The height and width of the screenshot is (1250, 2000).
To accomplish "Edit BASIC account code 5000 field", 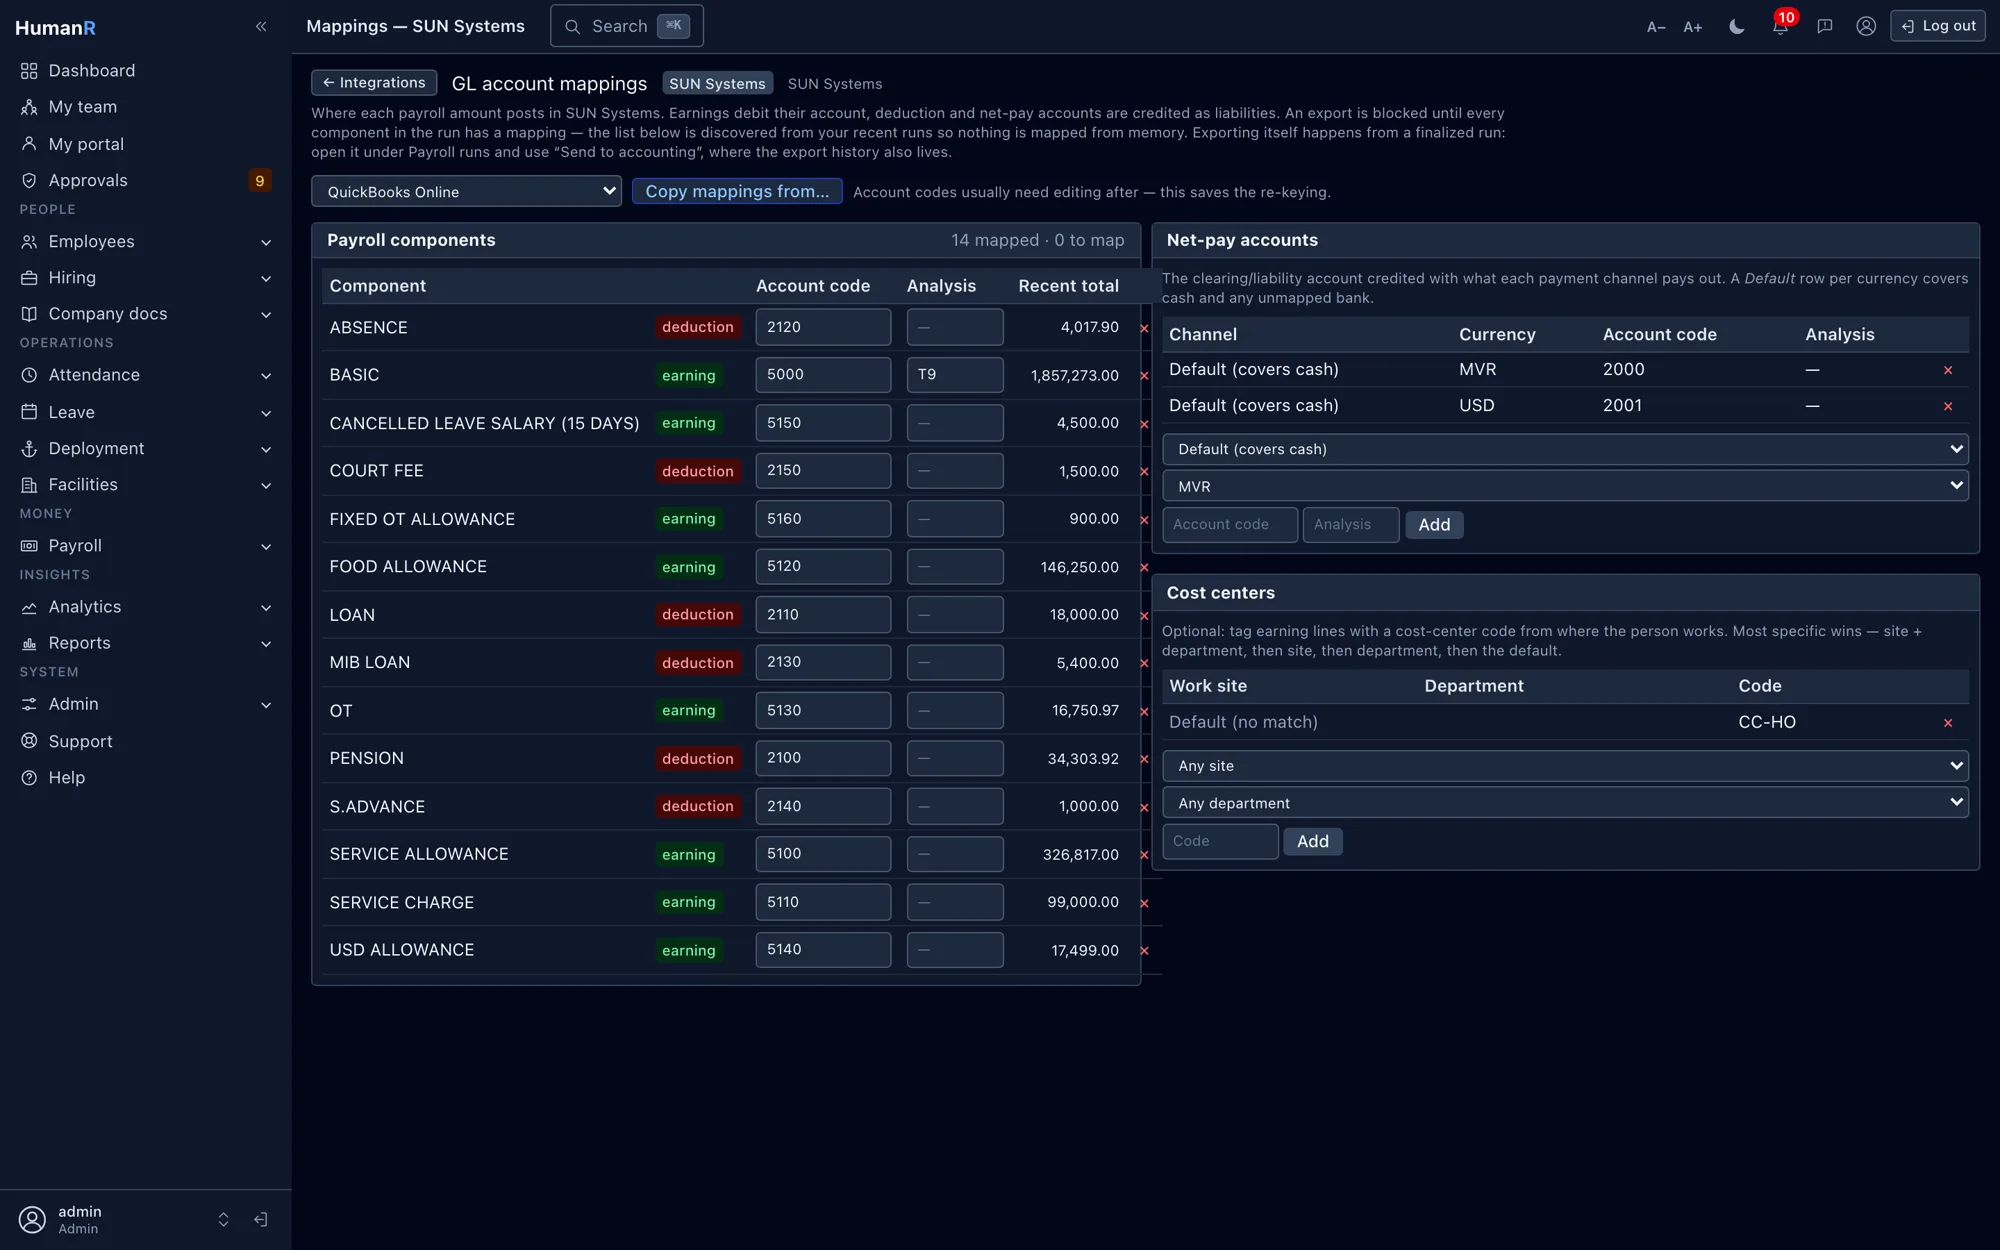I will [823, 375].
